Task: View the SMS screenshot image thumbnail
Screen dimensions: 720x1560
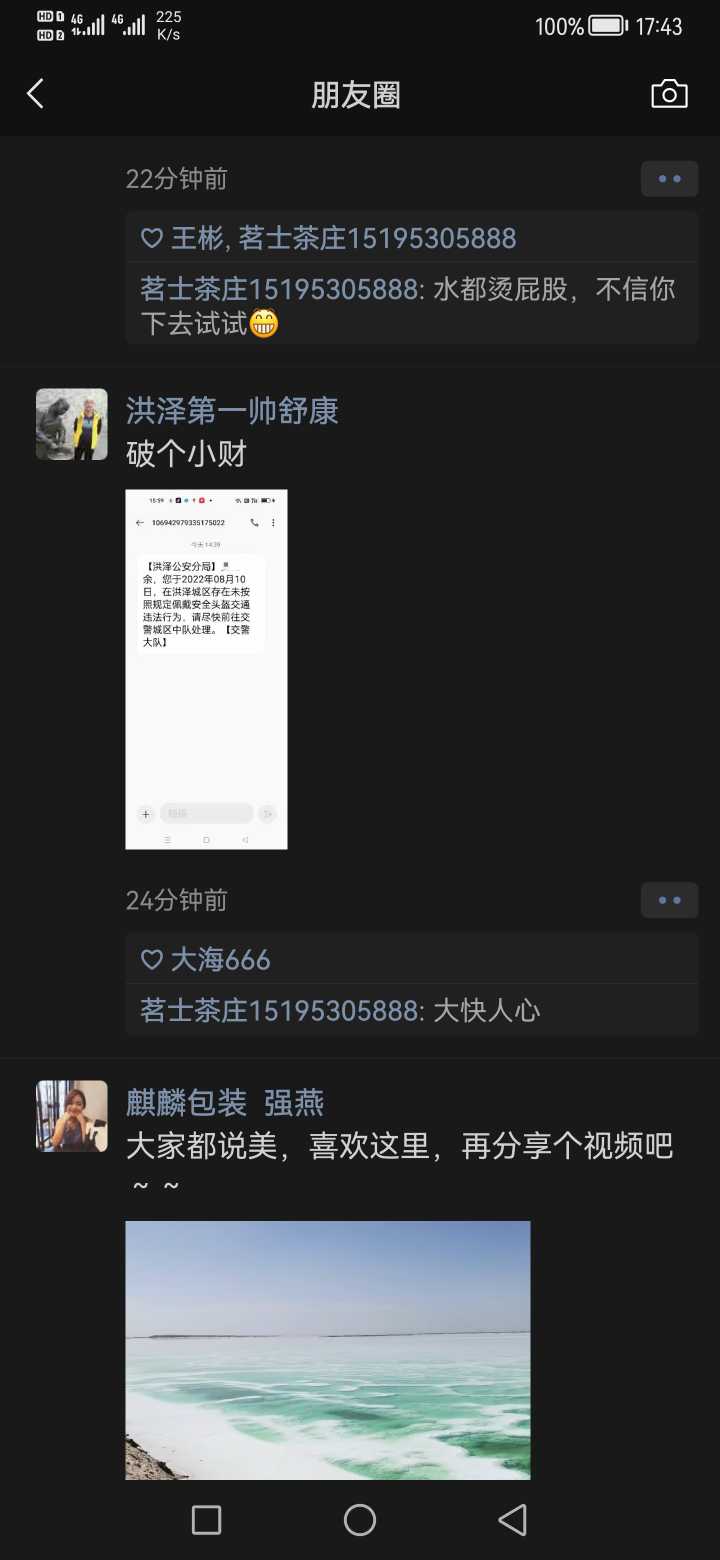Action: click(x=206, y=669)
